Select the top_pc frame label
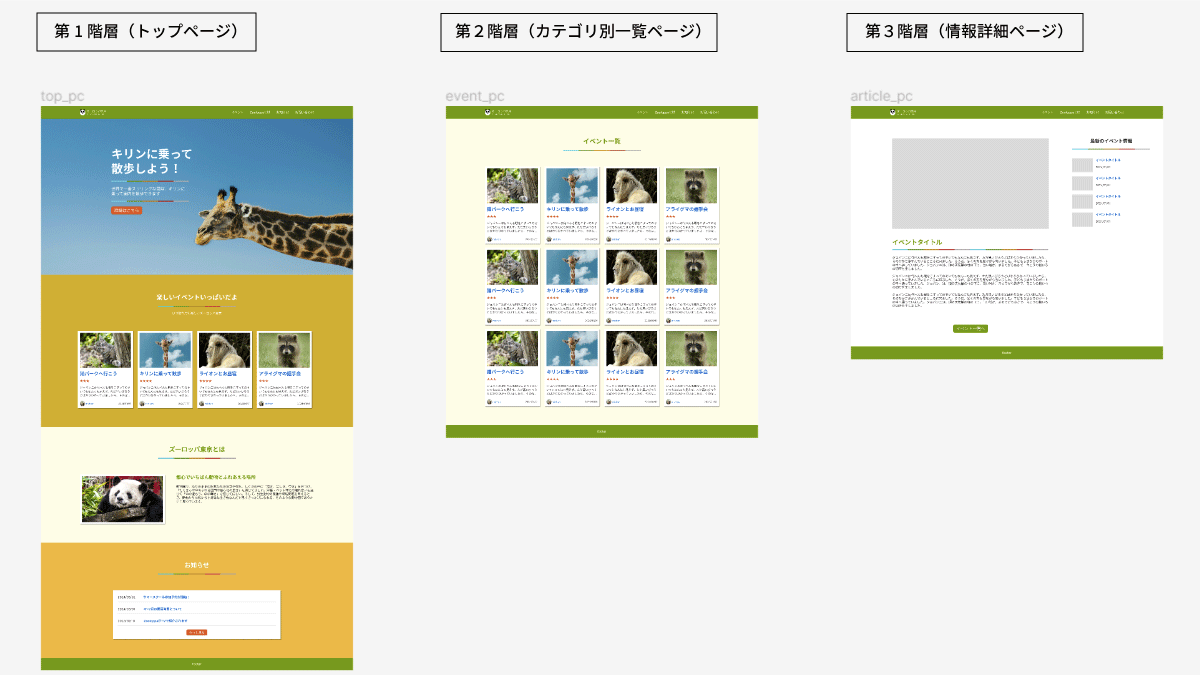This screenshot has width=1200, height=675. pyautogui.click(x=62, y=96)
